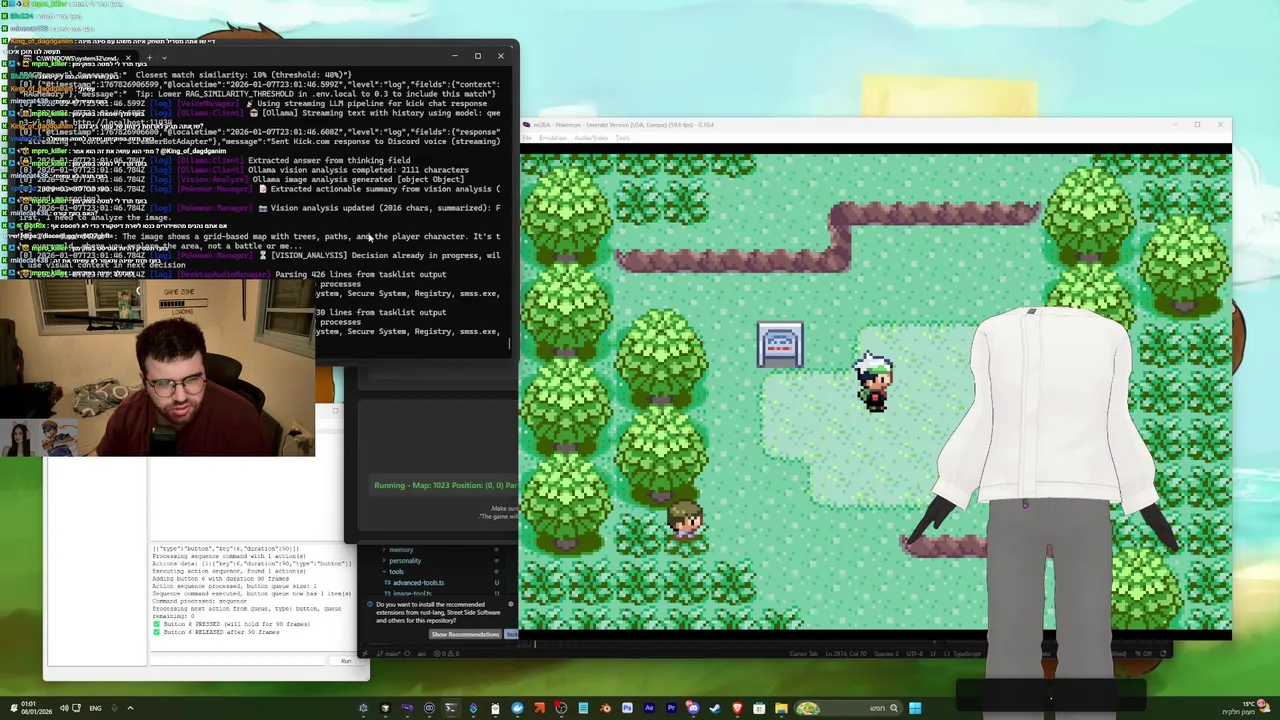Launch Brave browser from the taskbar
1280x720 pixels.
point(737,708)
